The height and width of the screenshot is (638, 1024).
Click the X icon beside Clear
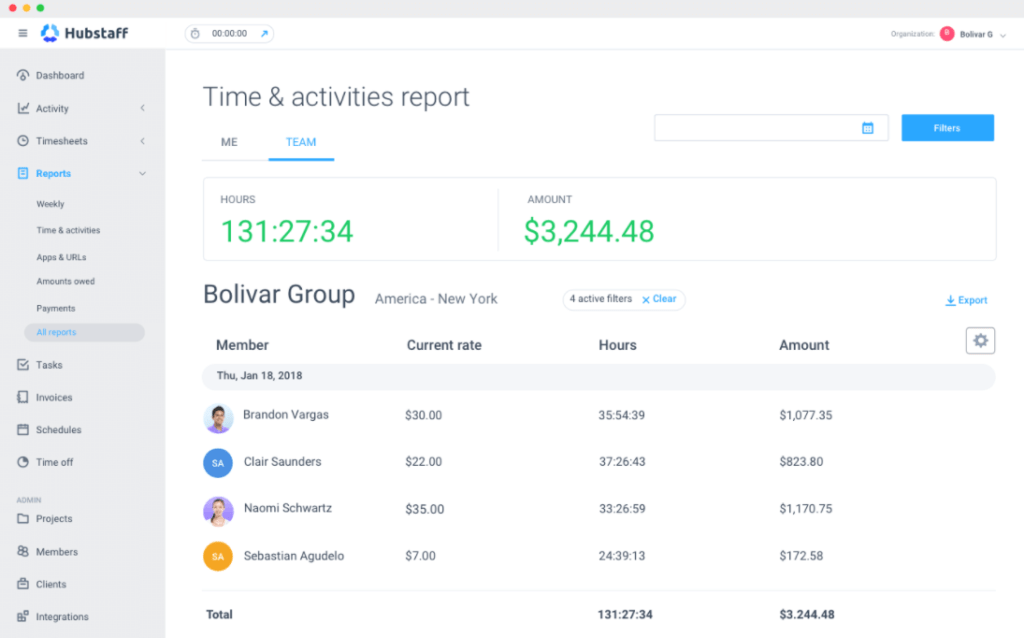[646, 300]
